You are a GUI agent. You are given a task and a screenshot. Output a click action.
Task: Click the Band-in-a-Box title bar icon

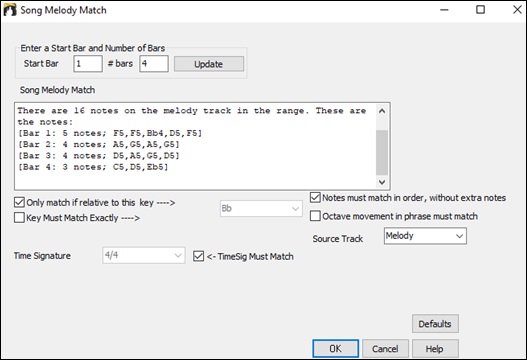10,10
